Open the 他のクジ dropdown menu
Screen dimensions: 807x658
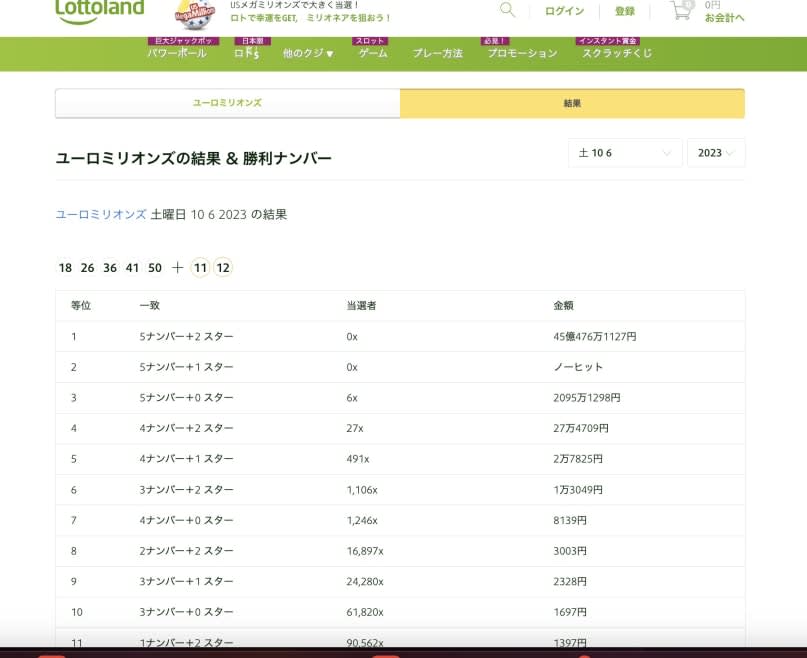click(x=305, y=55)
